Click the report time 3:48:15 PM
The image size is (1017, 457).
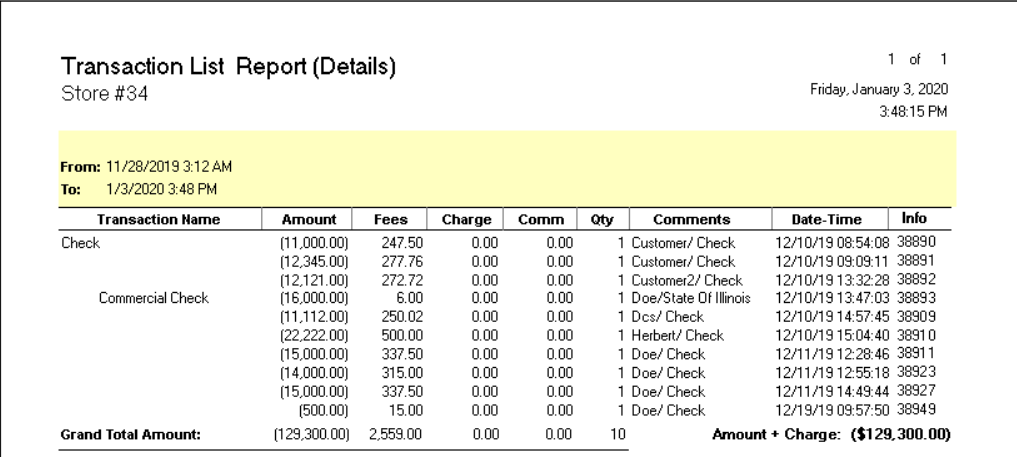click(x=913, y=111)
